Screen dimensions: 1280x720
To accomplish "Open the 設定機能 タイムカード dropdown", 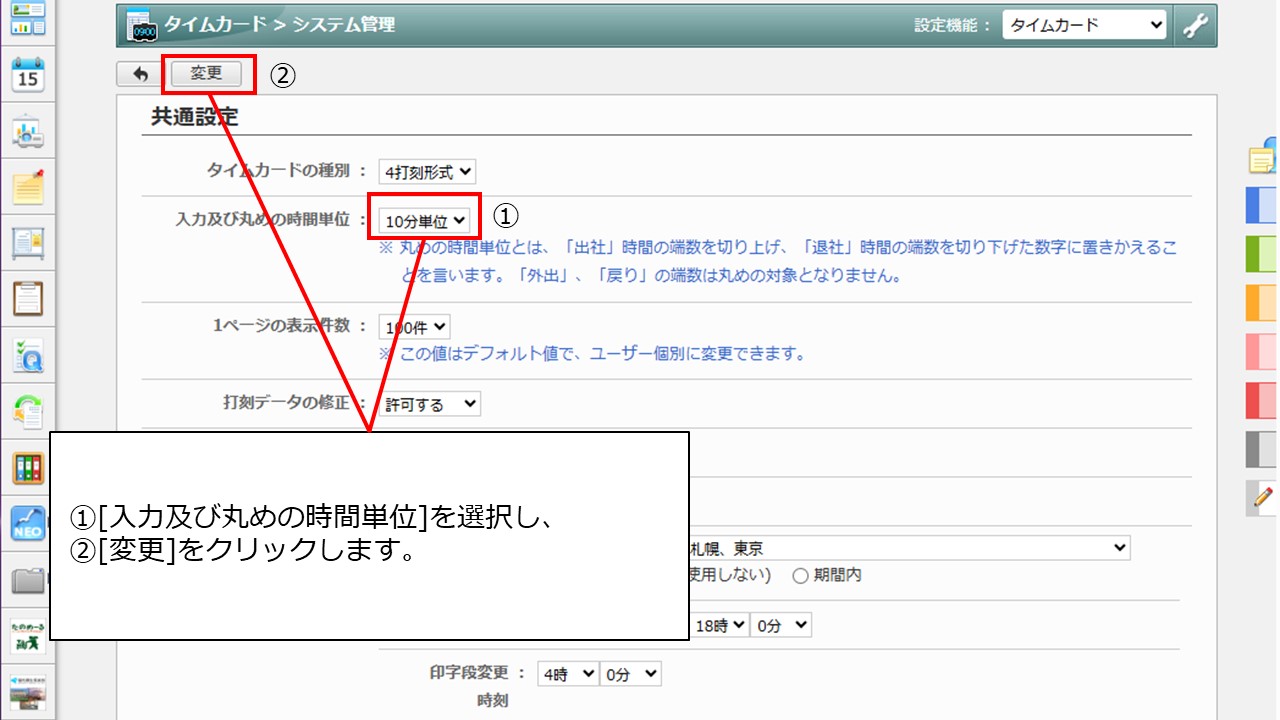I will tap(1084, 26).
